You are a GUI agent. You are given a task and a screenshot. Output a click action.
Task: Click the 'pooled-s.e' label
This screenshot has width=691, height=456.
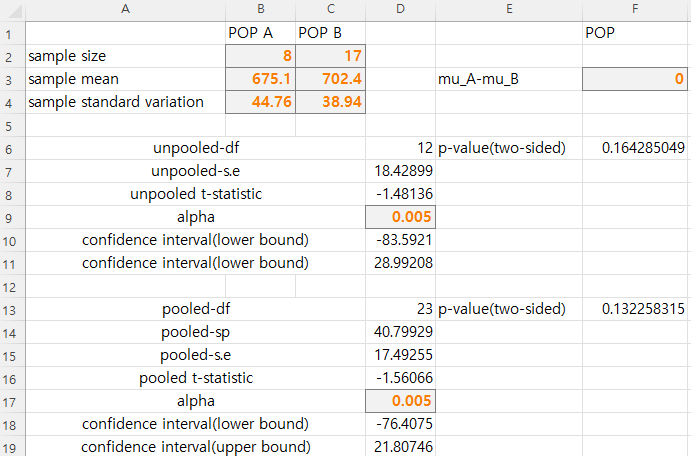coord(196,355)
